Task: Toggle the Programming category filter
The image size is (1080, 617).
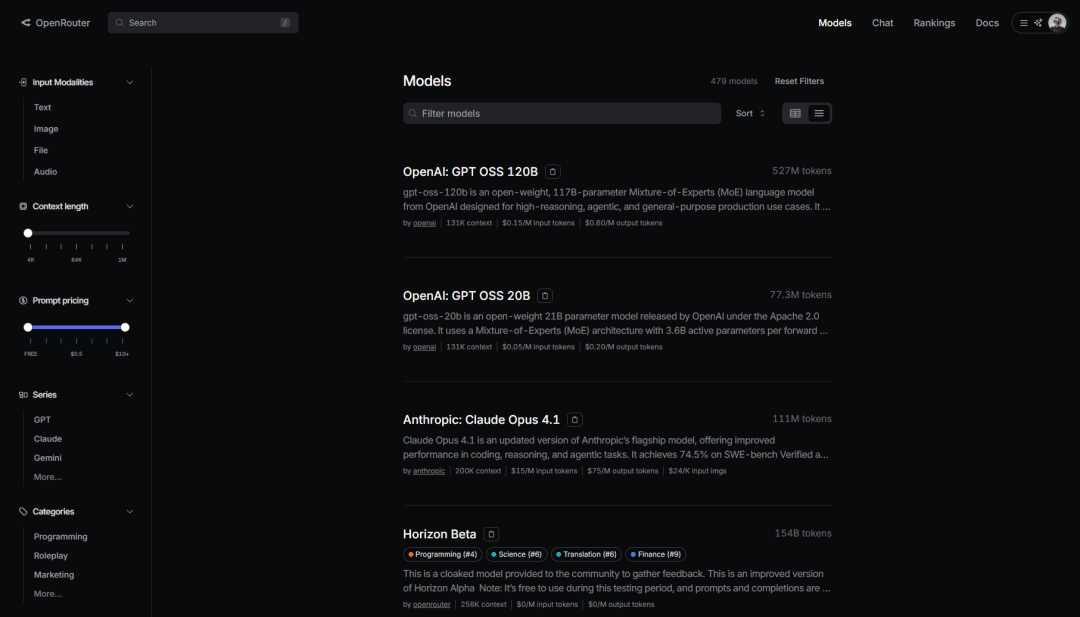Action: click(60, 536)
